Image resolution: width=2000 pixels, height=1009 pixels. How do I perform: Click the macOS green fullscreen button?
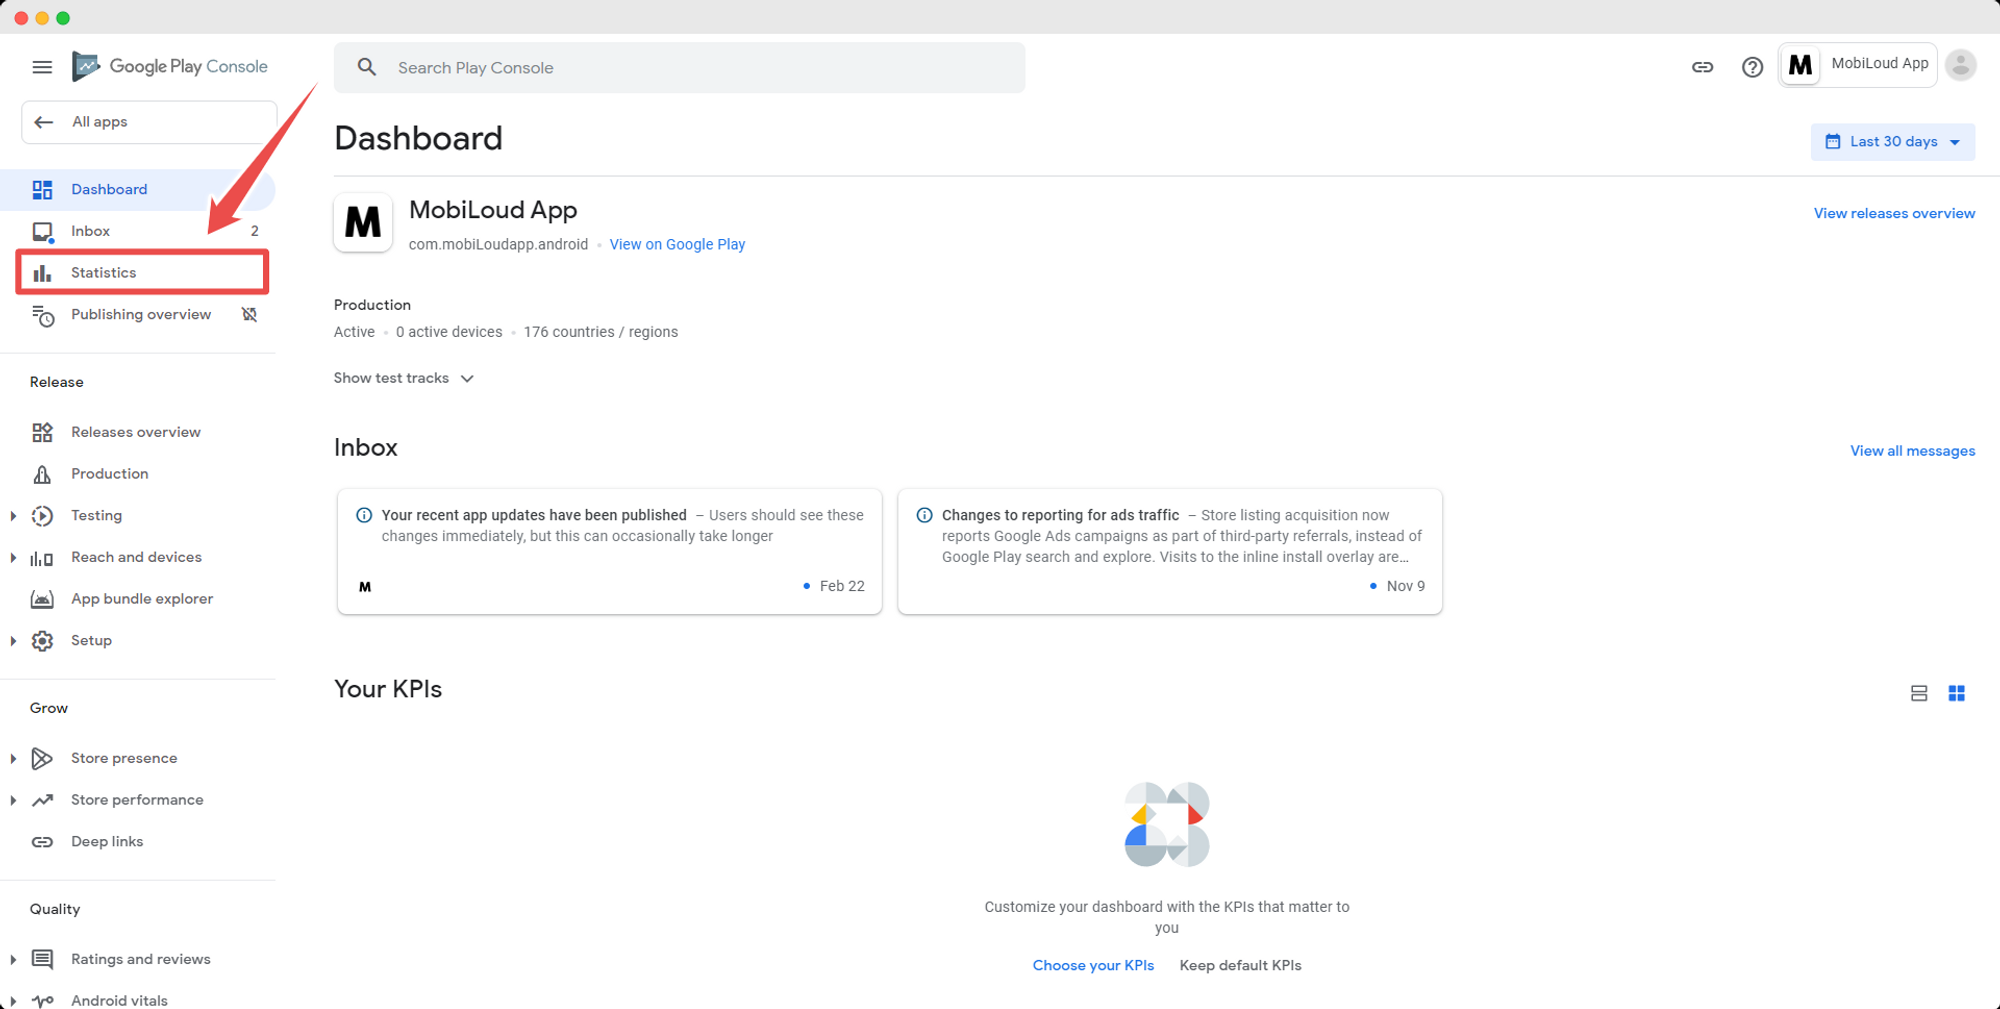point(63,18)
